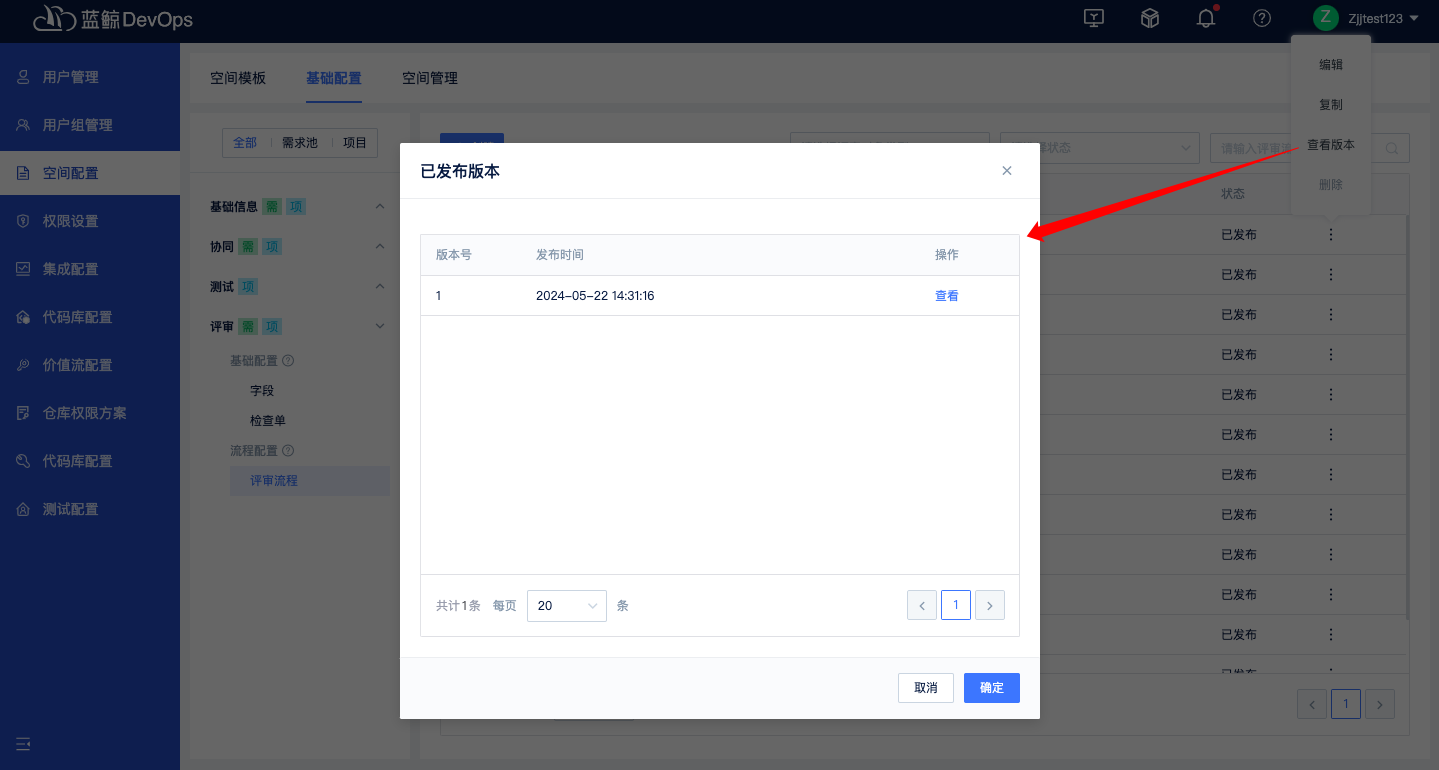Select the 项目 filter option

coord(355,143)
